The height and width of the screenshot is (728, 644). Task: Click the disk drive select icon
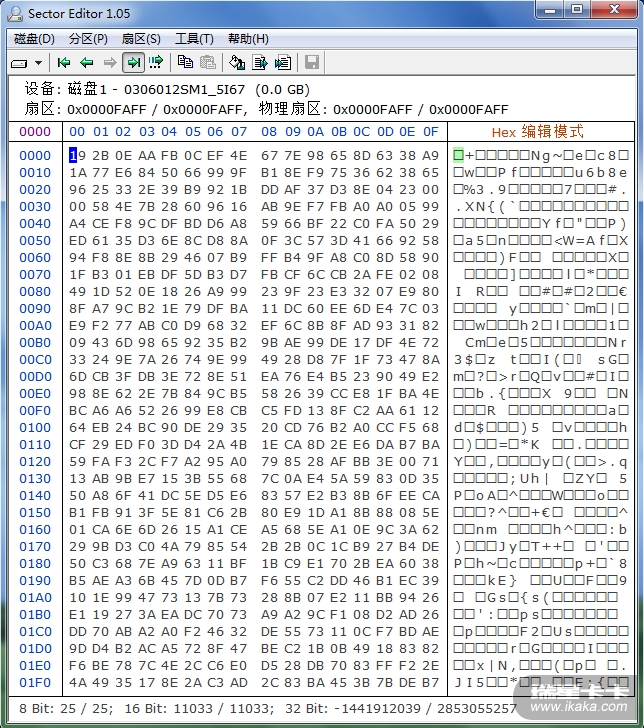tap(19, 63)
